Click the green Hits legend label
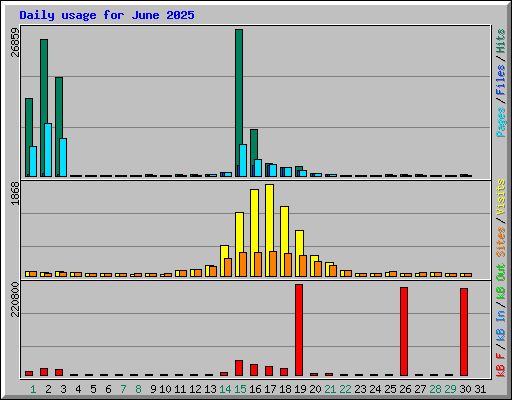Viewport: 512px width, 400px height. [501, 41]
